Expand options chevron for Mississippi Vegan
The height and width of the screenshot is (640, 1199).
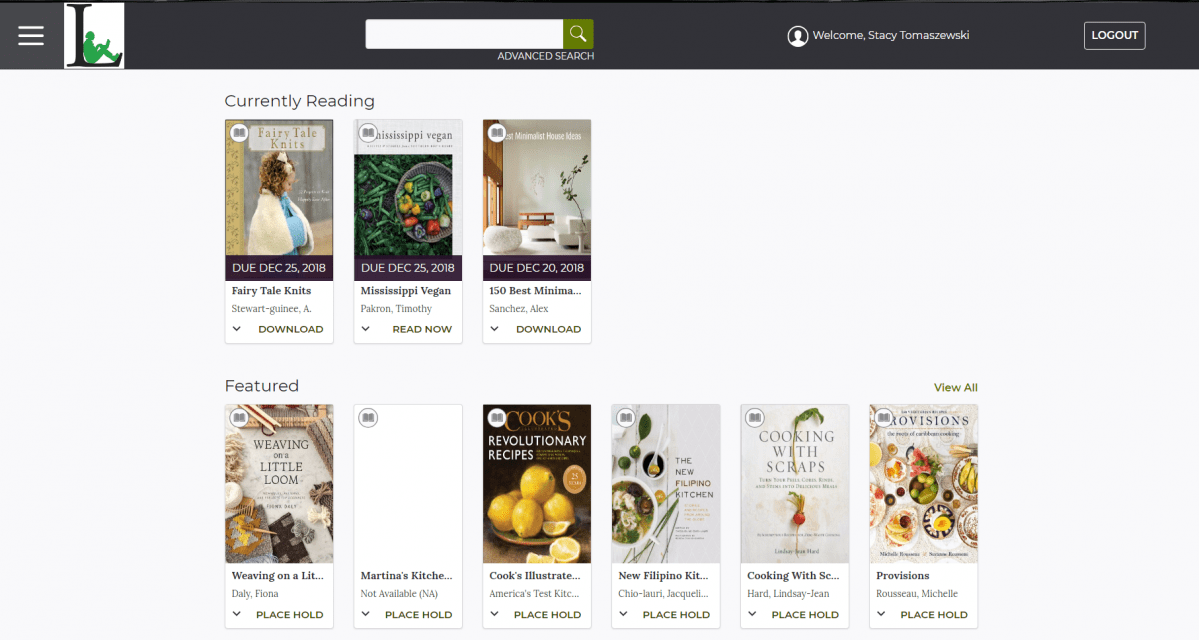(x=366, y=329)
